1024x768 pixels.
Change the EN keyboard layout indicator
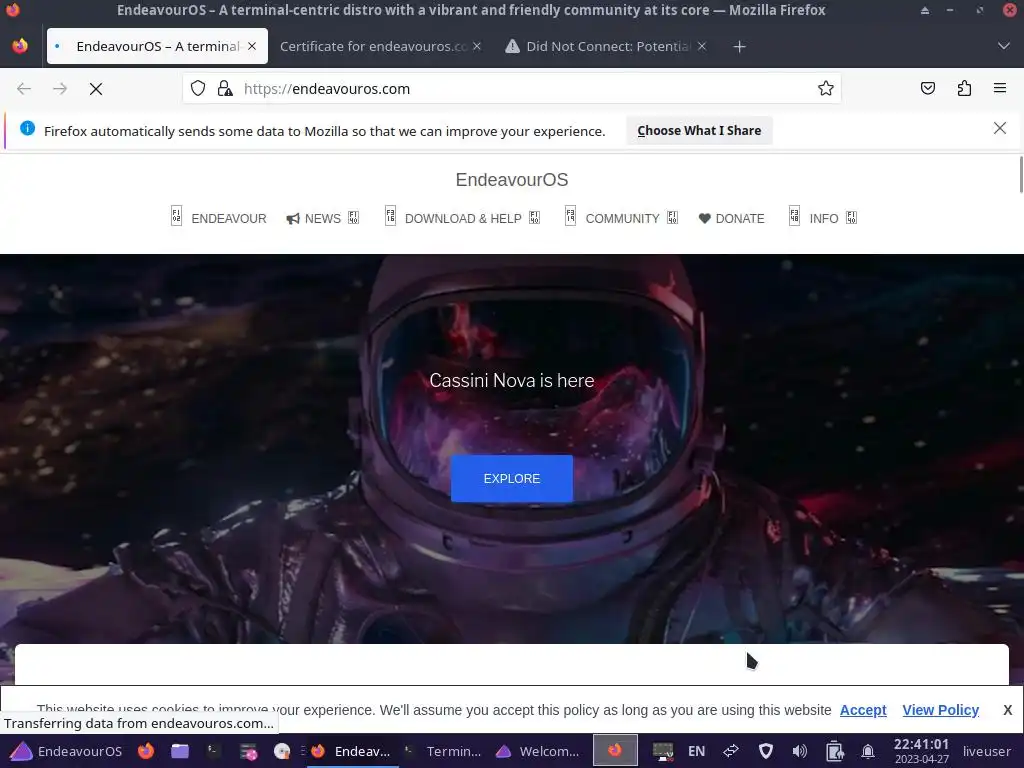(696, 751)
